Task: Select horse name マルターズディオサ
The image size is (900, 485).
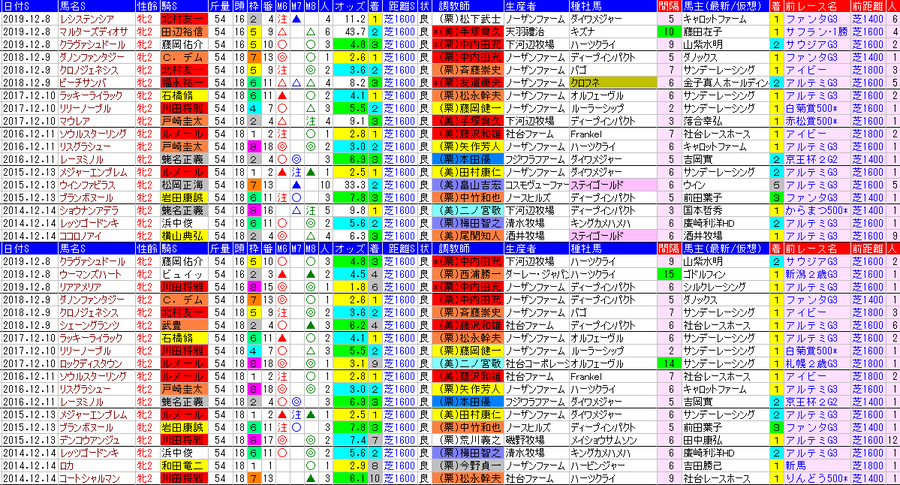Action: [x=93, y=32]
